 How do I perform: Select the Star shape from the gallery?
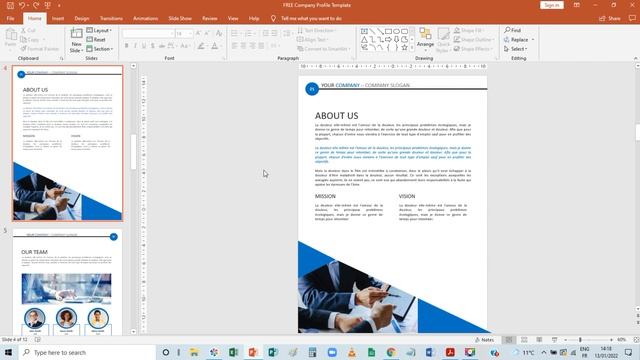[x=404, y=48]
